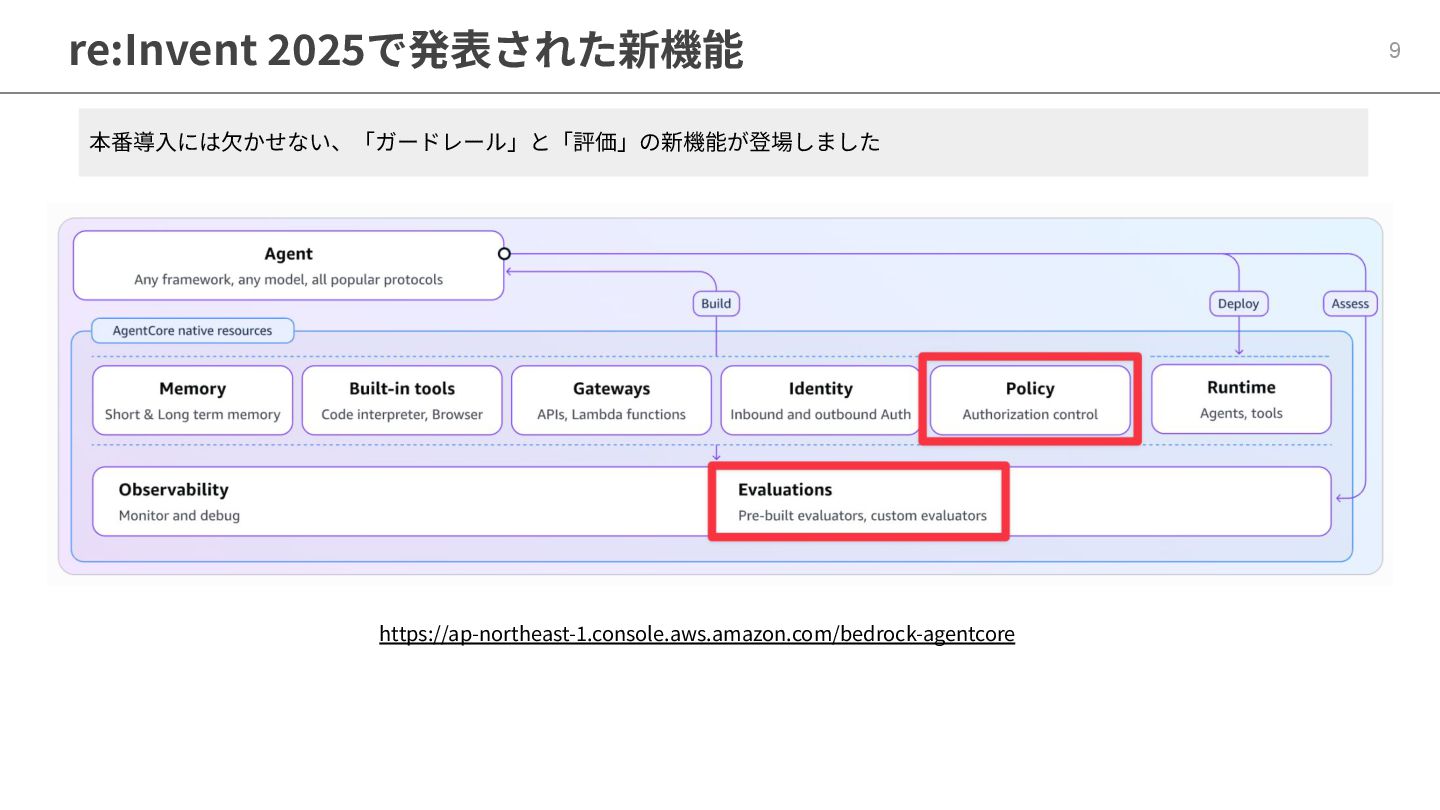The width and height of the screenshot is (1440, 810).
Task: Click the Assess label
Action: pyautogui.click(x=1350, y=303)
